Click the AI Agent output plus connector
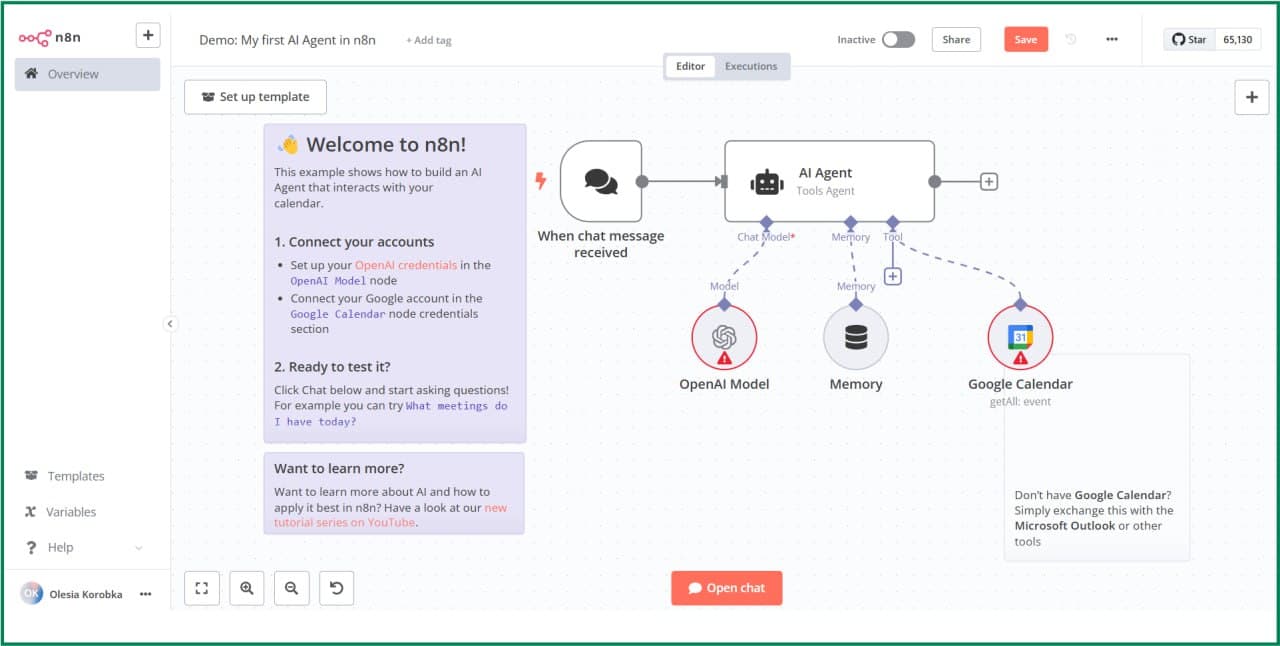This screenshot has height=646, width=1280. point(989,182)
